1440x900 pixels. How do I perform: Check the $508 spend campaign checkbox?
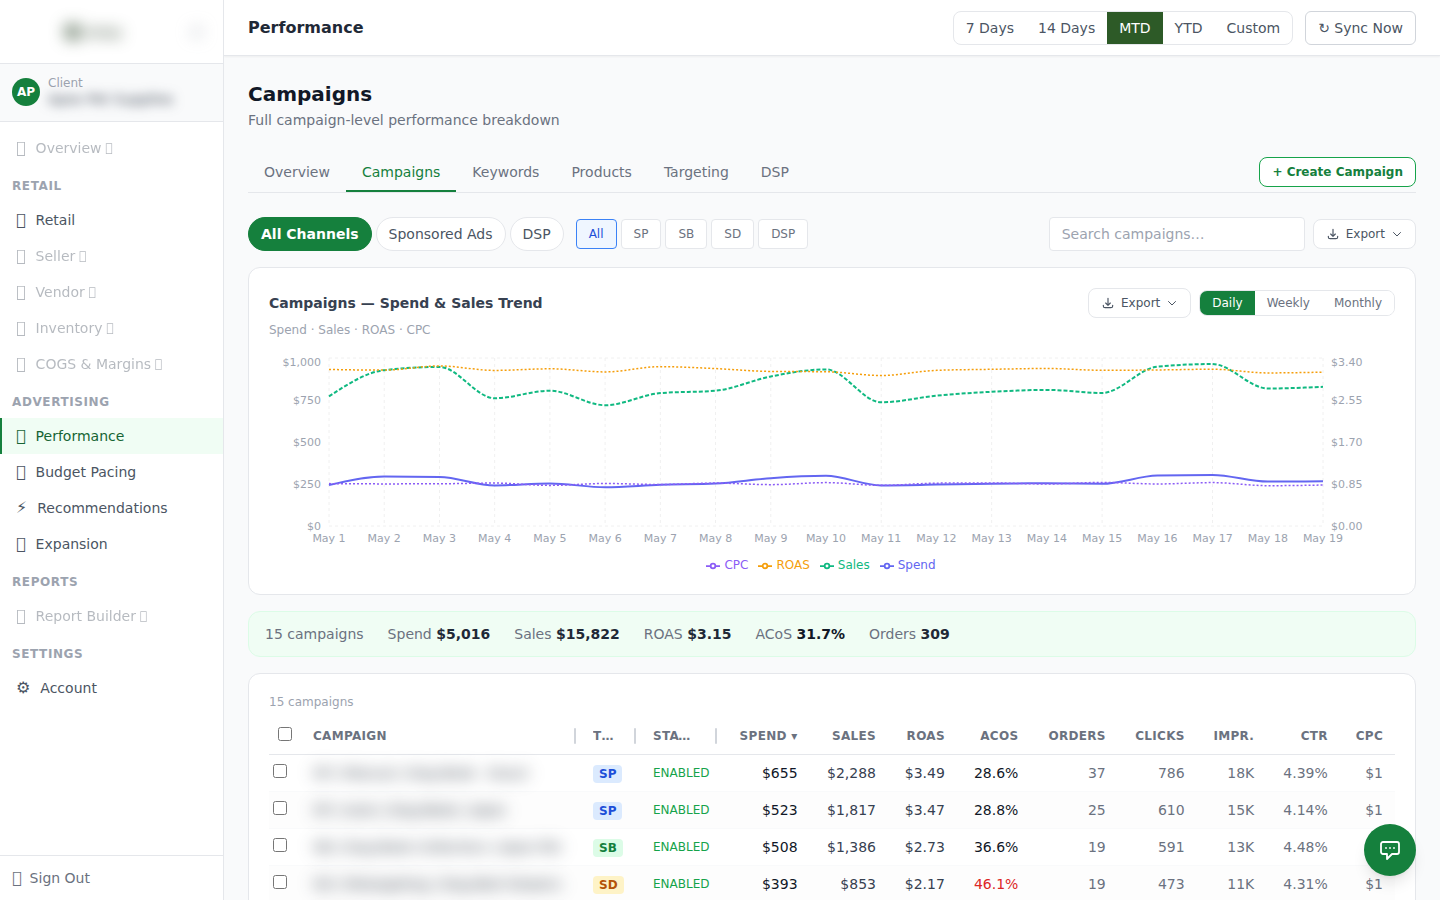tap(280, 845)
